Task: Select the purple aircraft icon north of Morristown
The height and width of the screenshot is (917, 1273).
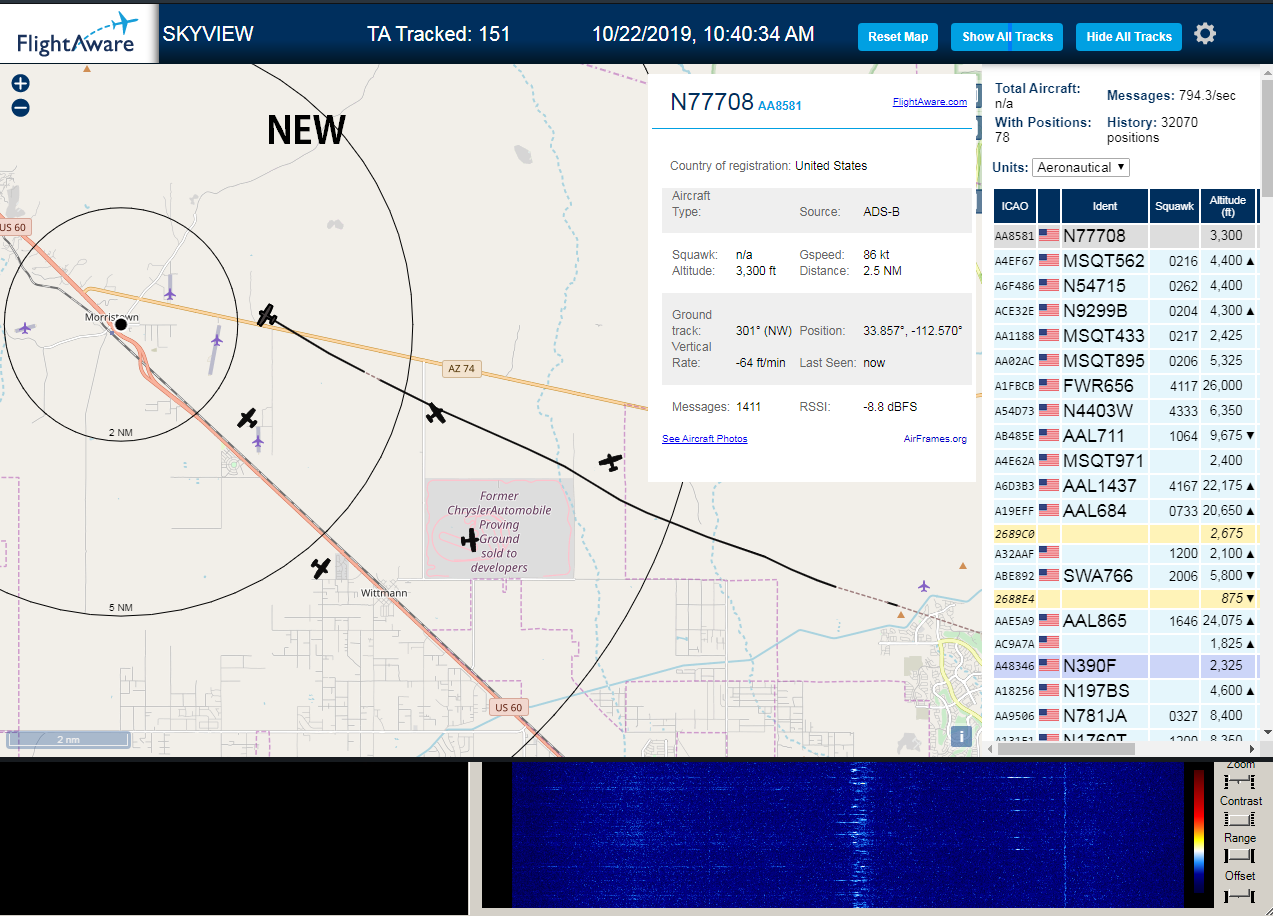Action: 170,293
